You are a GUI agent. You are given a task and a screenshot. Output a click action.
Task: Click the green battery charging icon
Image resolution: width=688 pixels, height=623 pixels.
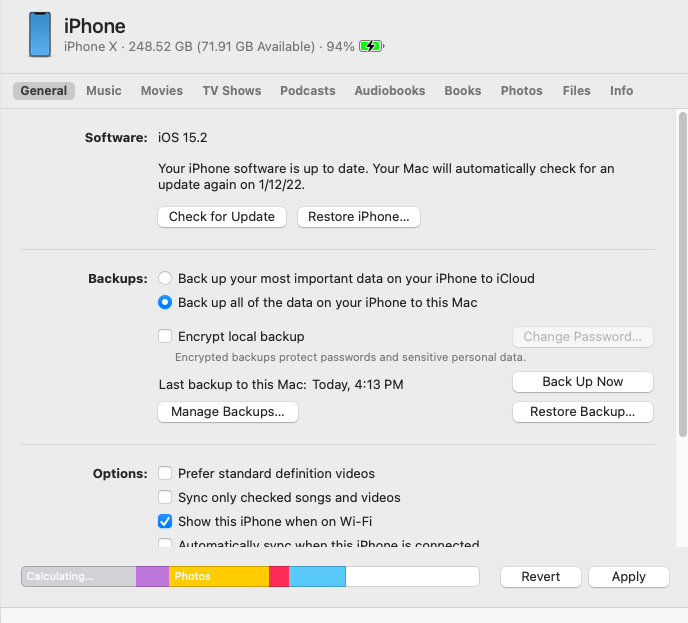(x=371, y=46)
